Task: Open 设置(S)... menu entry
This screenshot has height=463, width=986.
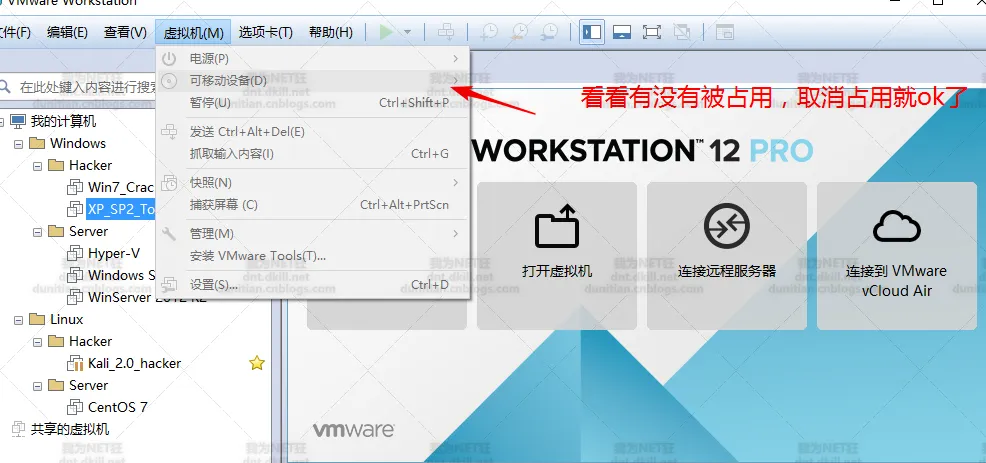Action: point(313,285)
